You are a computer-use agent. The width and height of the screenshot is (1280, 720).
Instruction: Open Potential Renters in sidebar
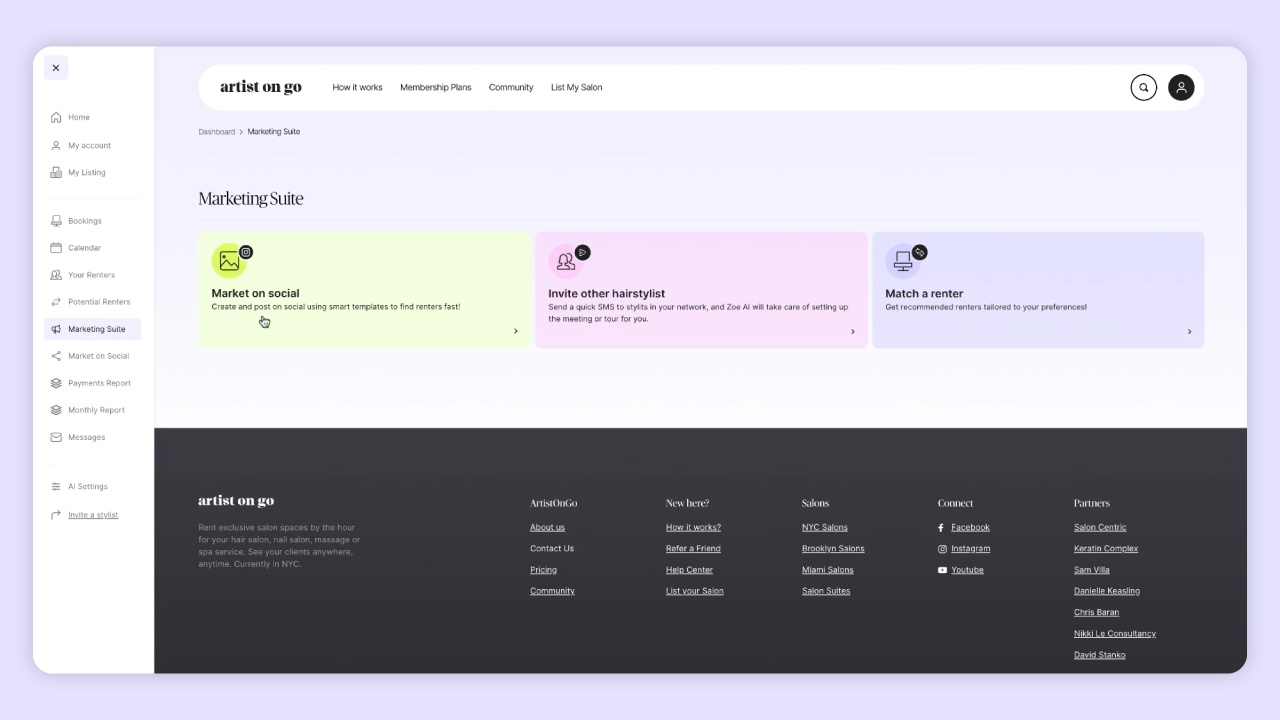(x=99, y=302)
